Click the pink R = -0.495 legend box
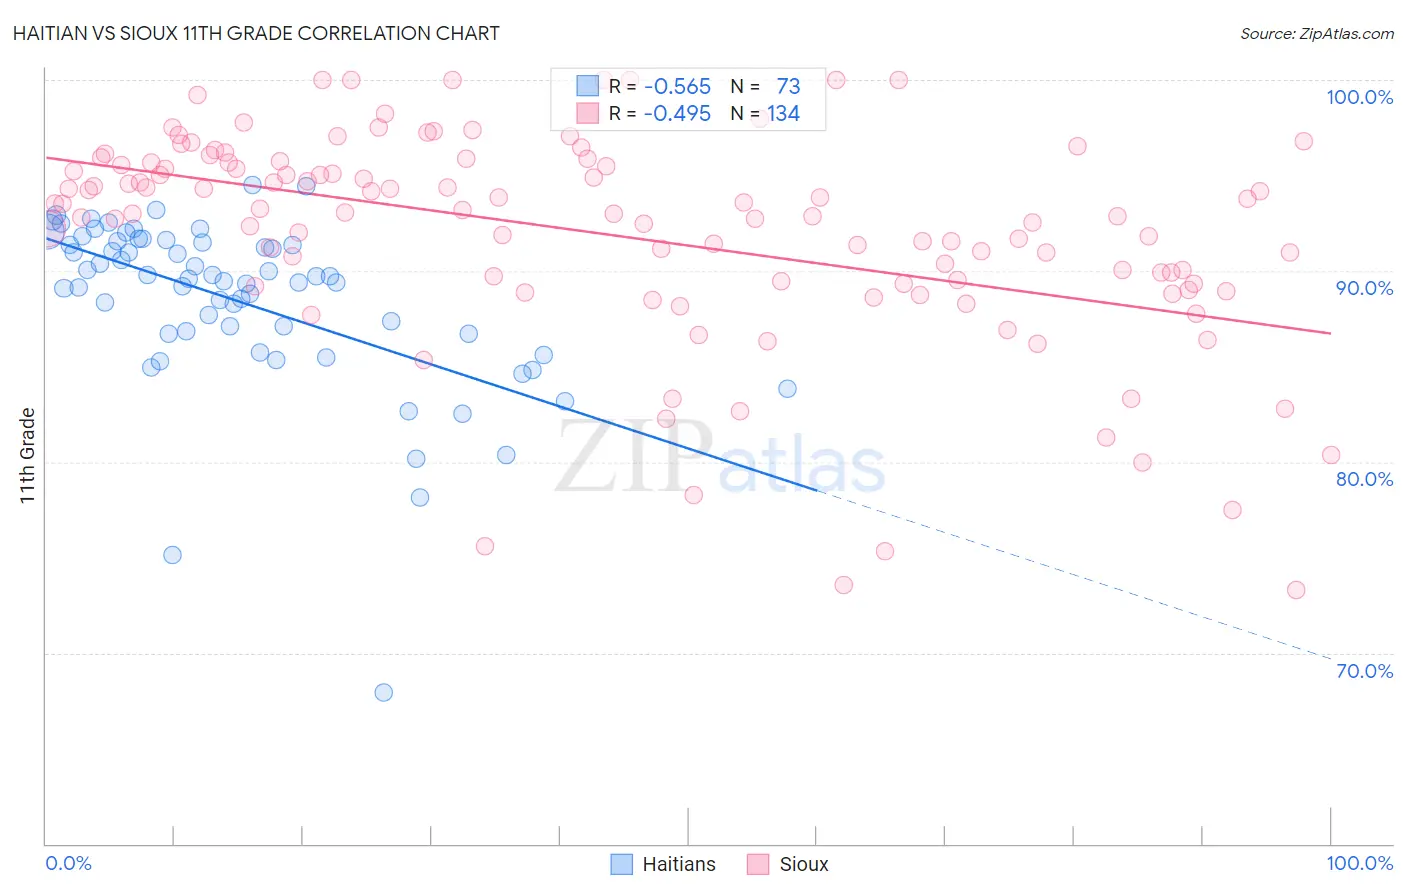Viewport: 1406px width, 892px height. (x=587, y=113)
